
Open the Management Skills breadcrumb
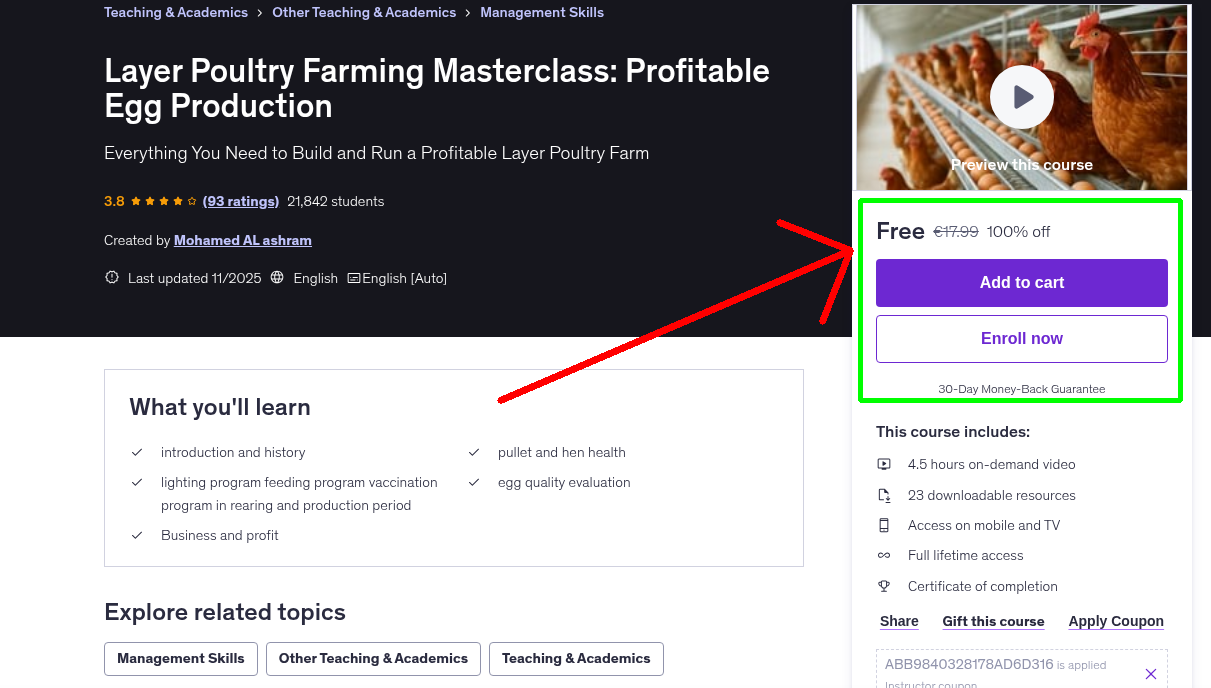pos(542,12)
